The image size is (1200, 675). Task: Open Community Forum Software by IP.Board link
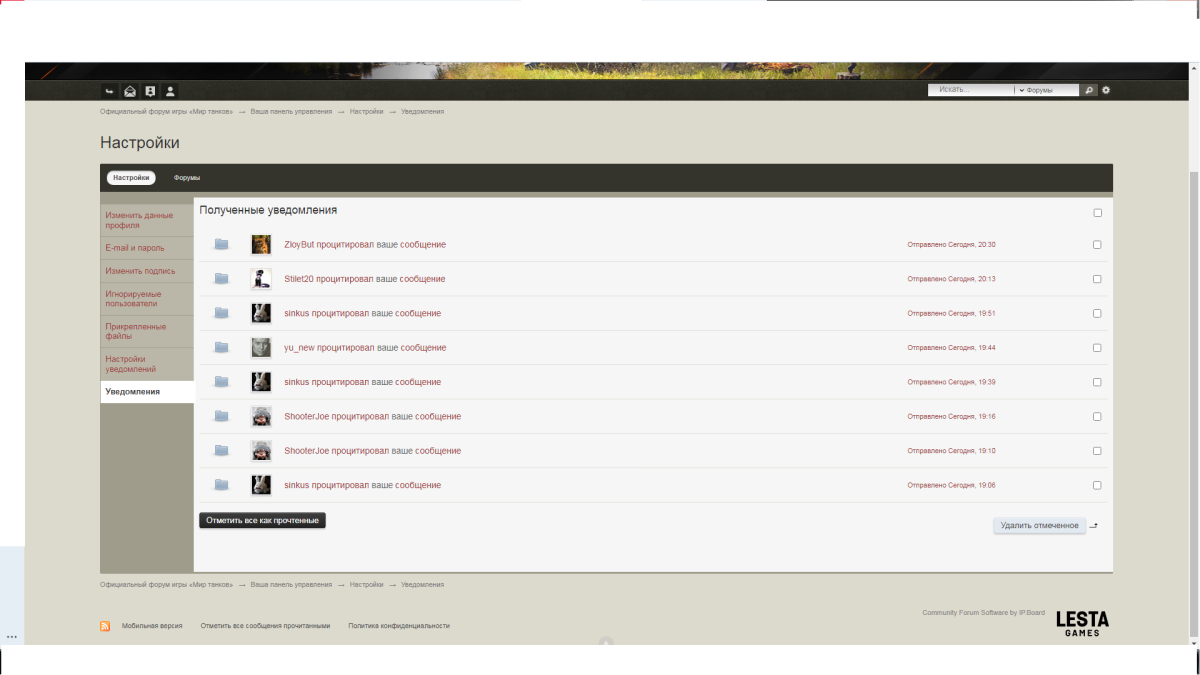click(983, 613)
